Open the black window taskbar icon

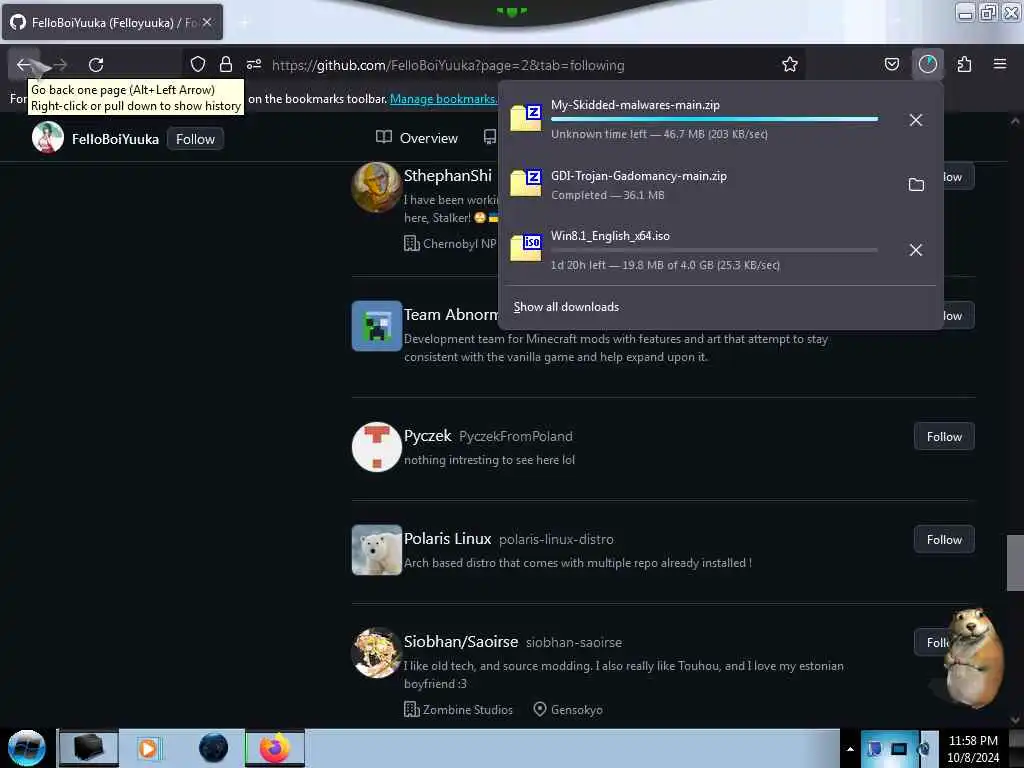point(88,748)
